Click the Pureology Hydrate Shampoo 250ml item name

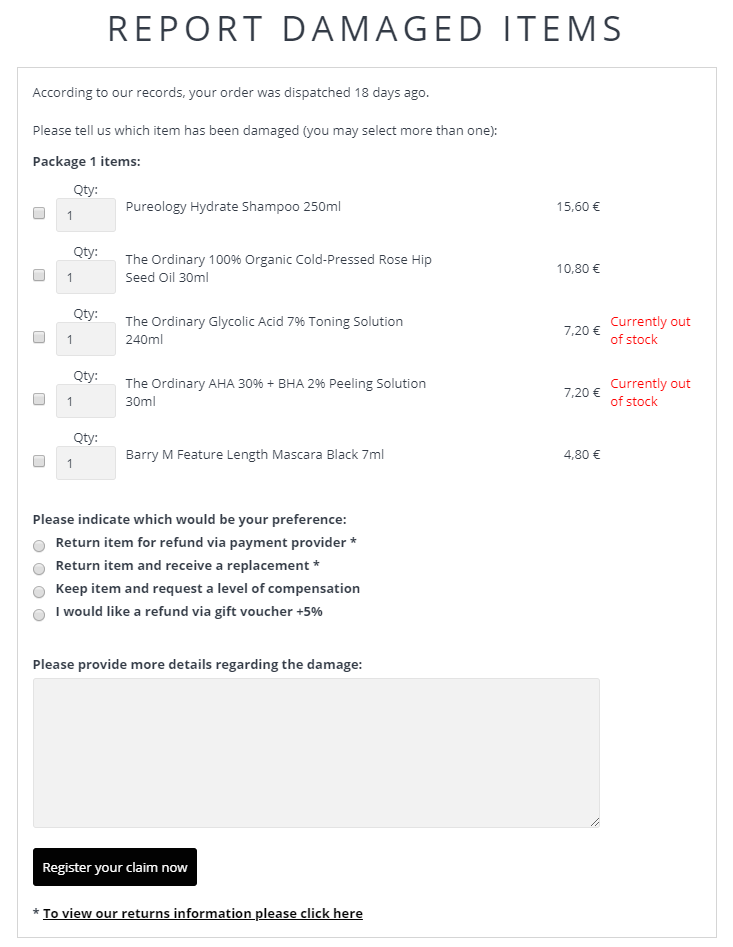pos(233,207)
